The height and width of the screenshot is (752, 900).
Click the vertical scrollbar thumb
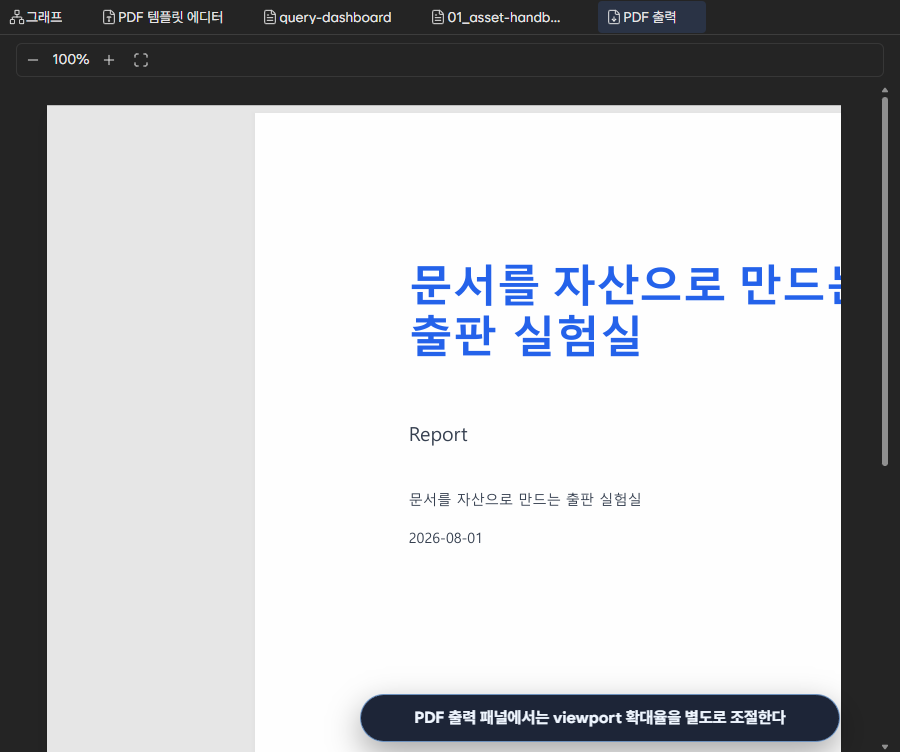point(885,281)
